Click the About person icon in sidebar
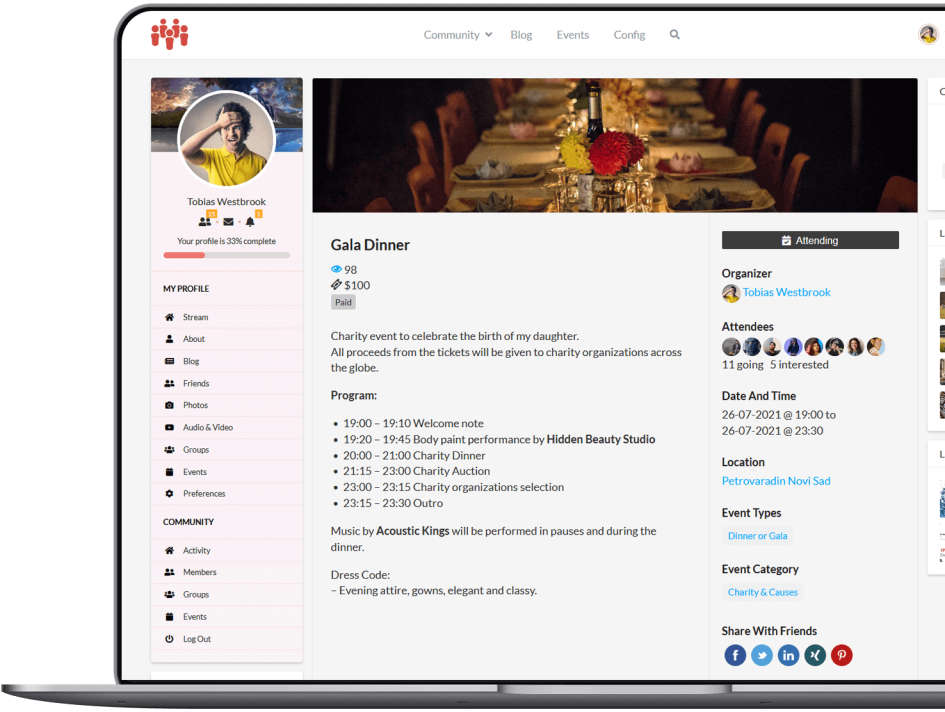Image resolution: width=945 pixels, height=712 pixels. 169,339
